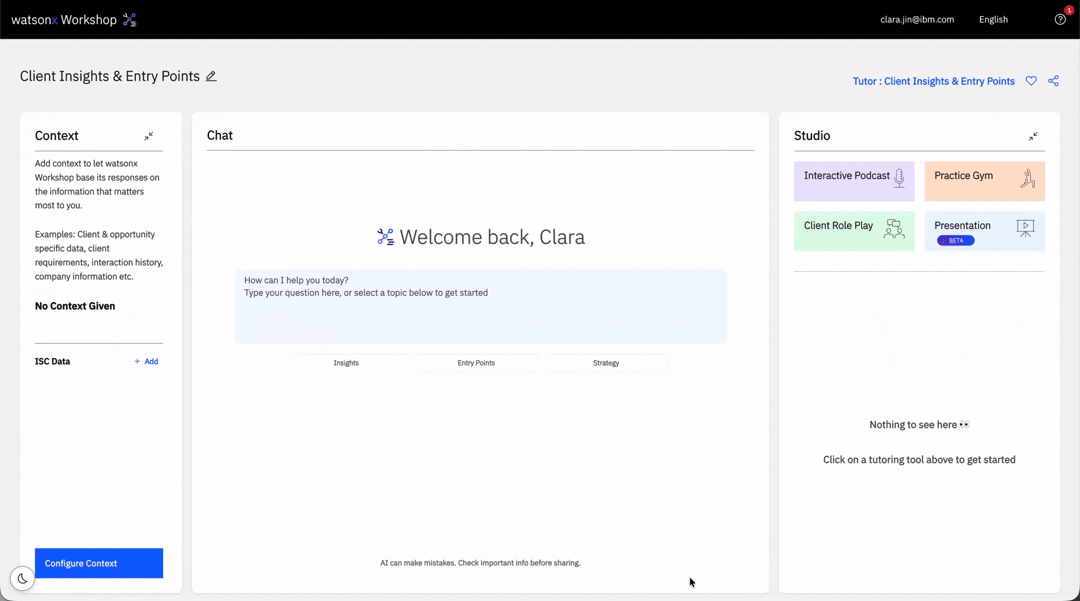
Task: Select the Strategy topic chip
Action: pyautogui.click(x=606, y=363)
